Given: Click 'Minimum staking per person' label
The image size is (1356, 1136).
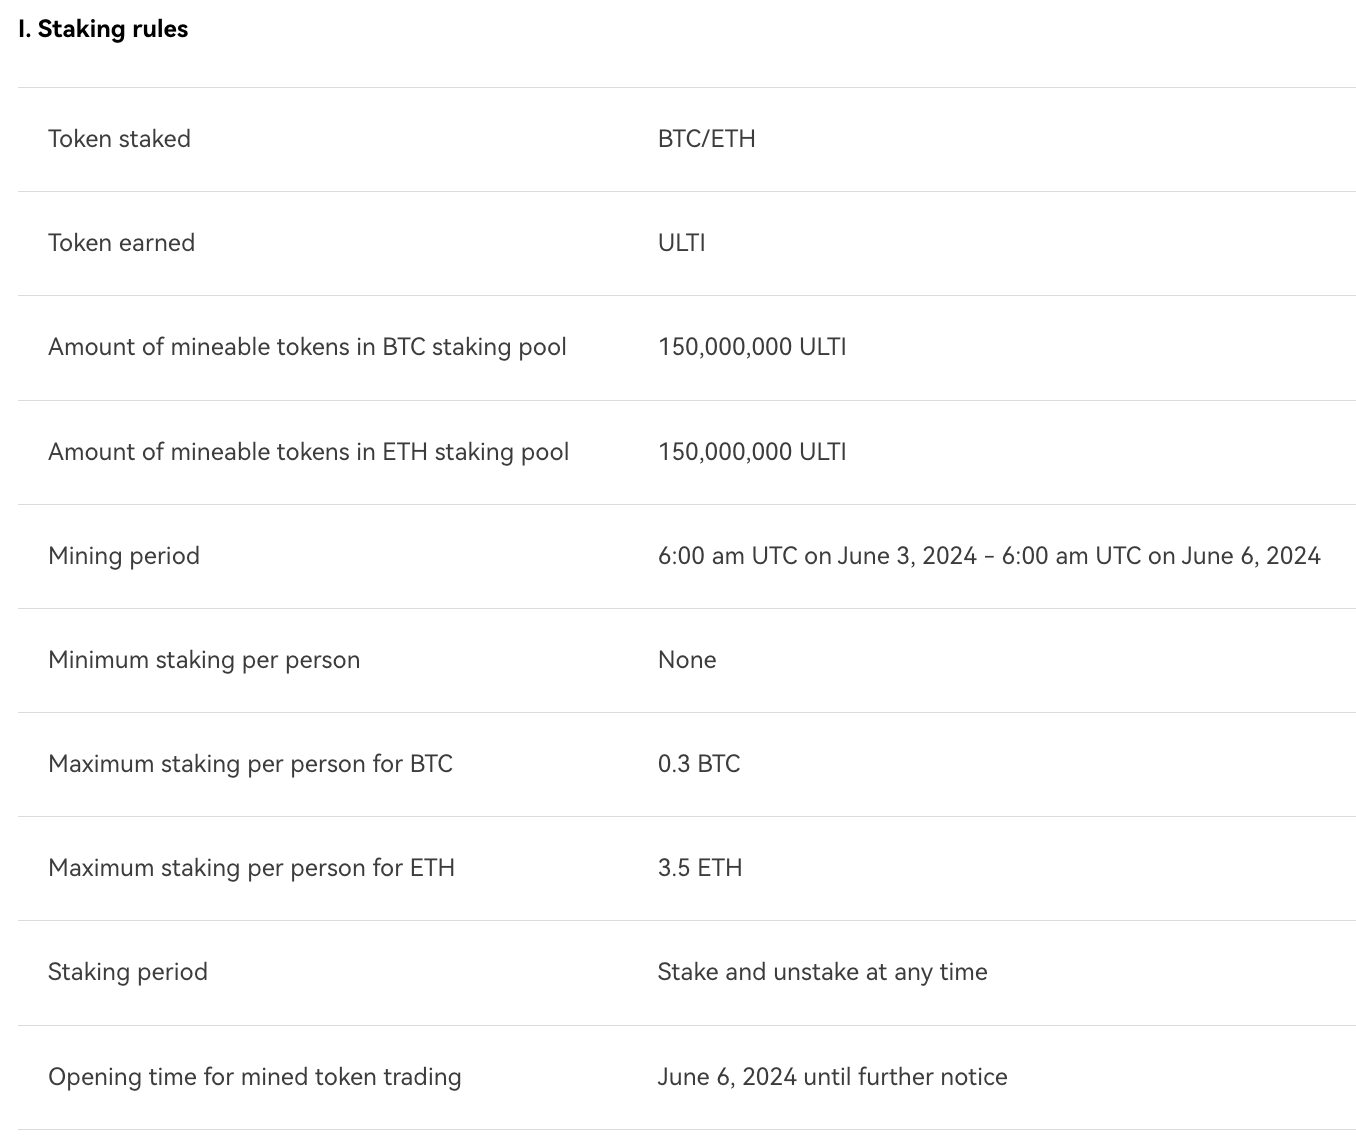Looking at the screenshot, I should click(204, 660).
